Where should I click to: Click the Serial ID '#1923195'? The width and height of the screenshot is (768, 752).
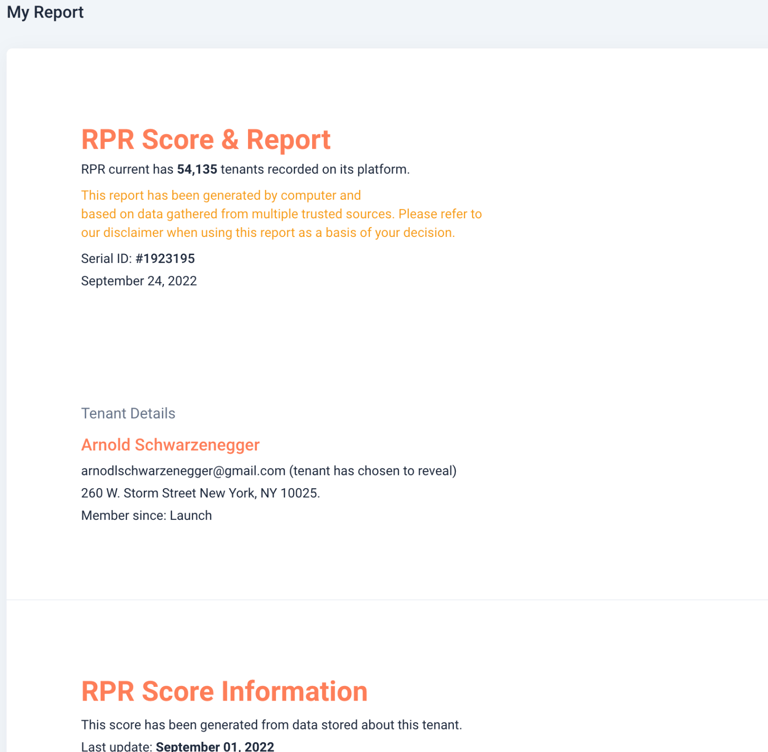[165, 259]
